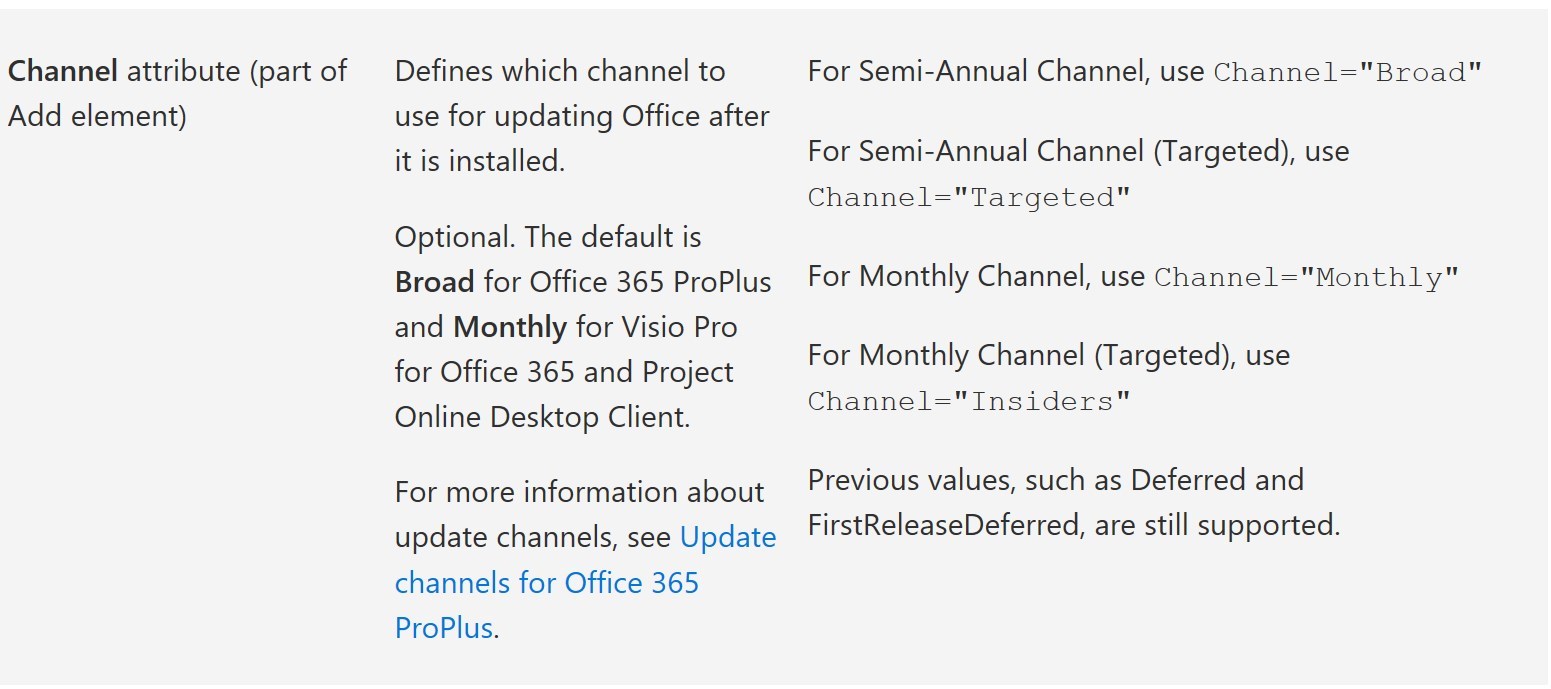Click the bold Channel attribute heading
This screenshot has width=1551, height=689.
point(63,71)
